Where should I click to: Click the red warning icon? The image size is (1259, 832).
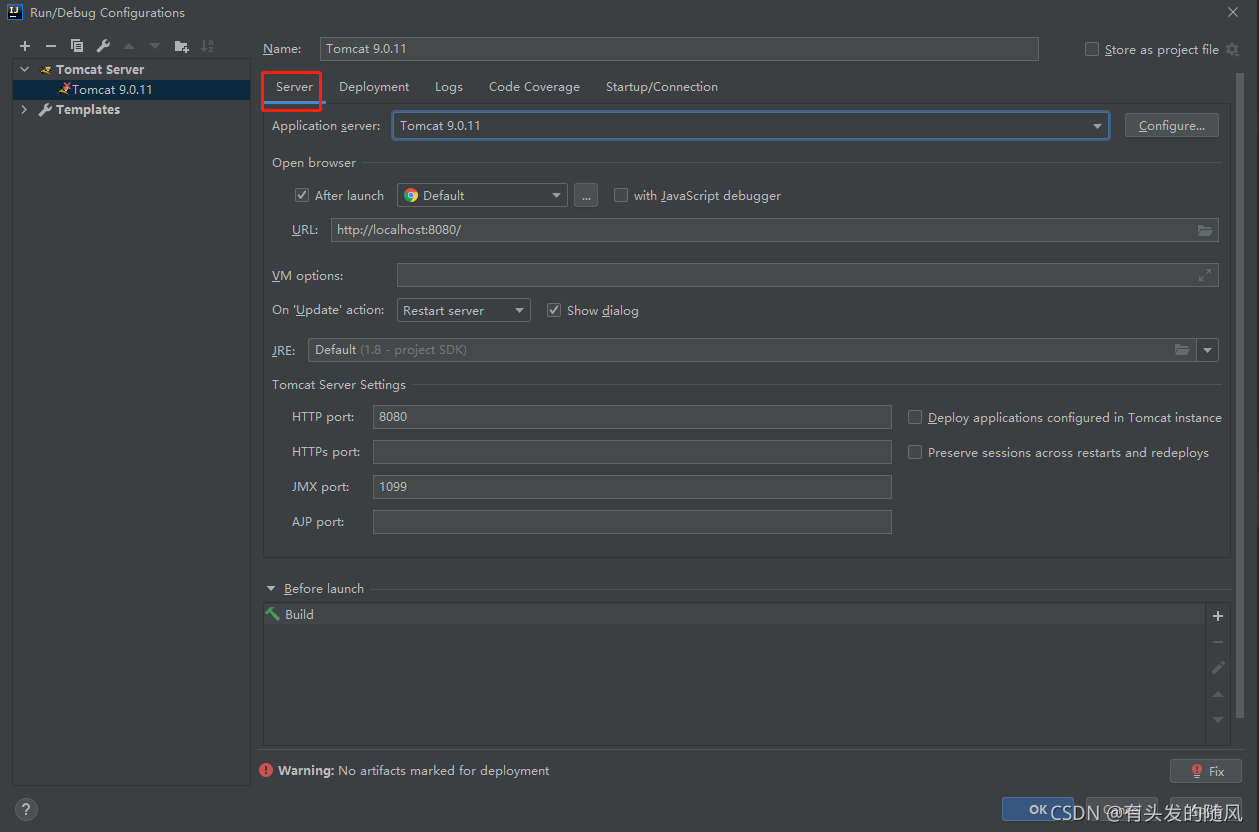[266, 770]
